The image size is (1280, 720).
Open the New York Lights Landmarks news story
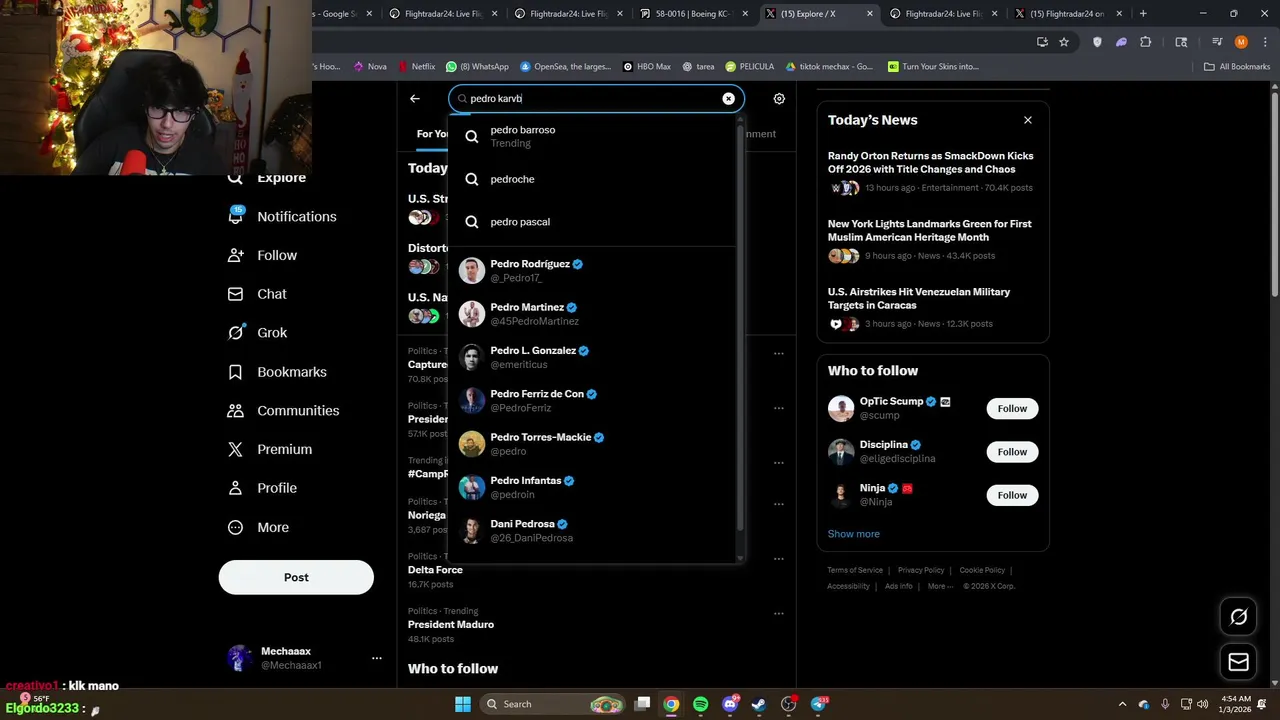pyautogui.click(x=933, y=239)
